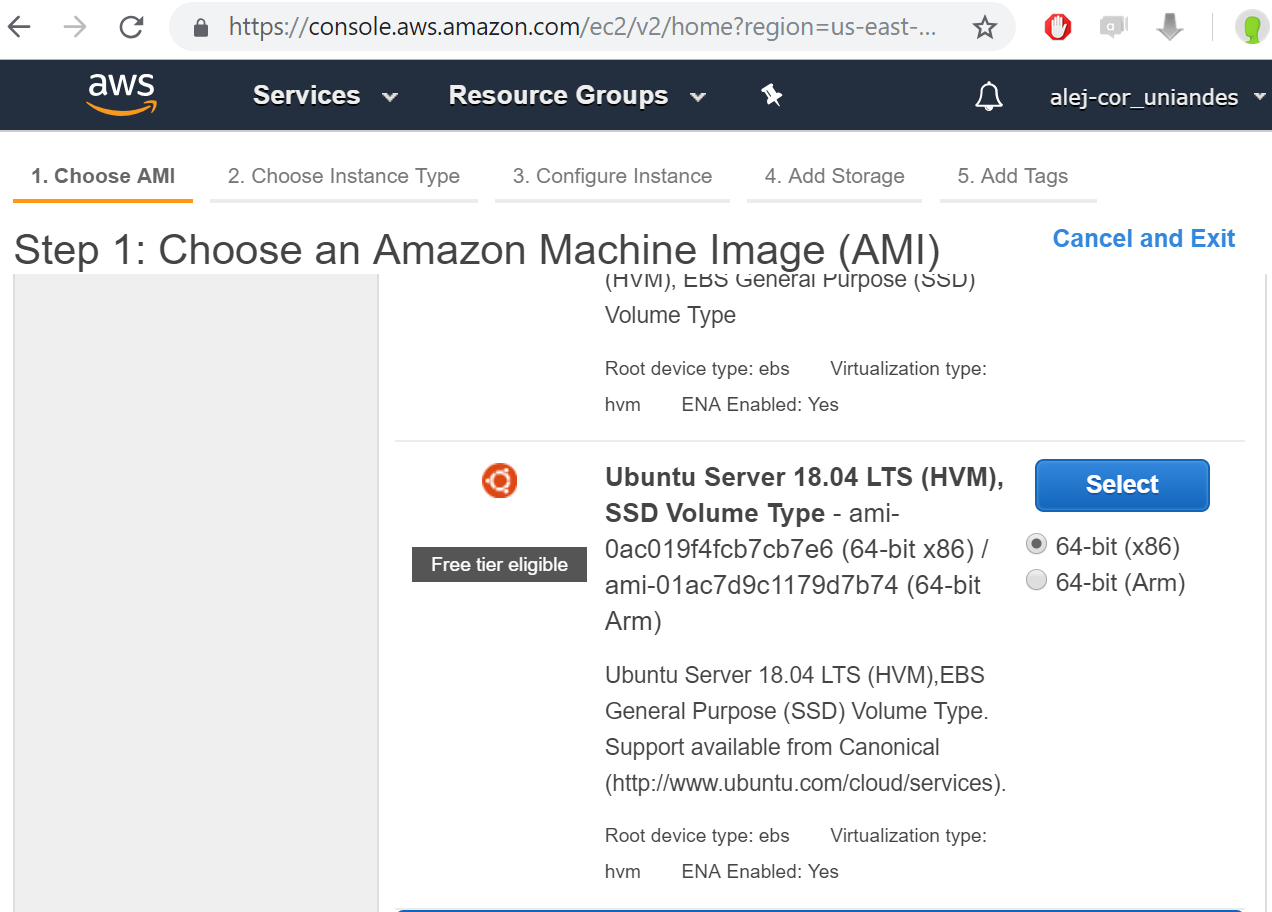Open the download arrow extension icon
1272x912 pixels.
(x=1169, y=27)
